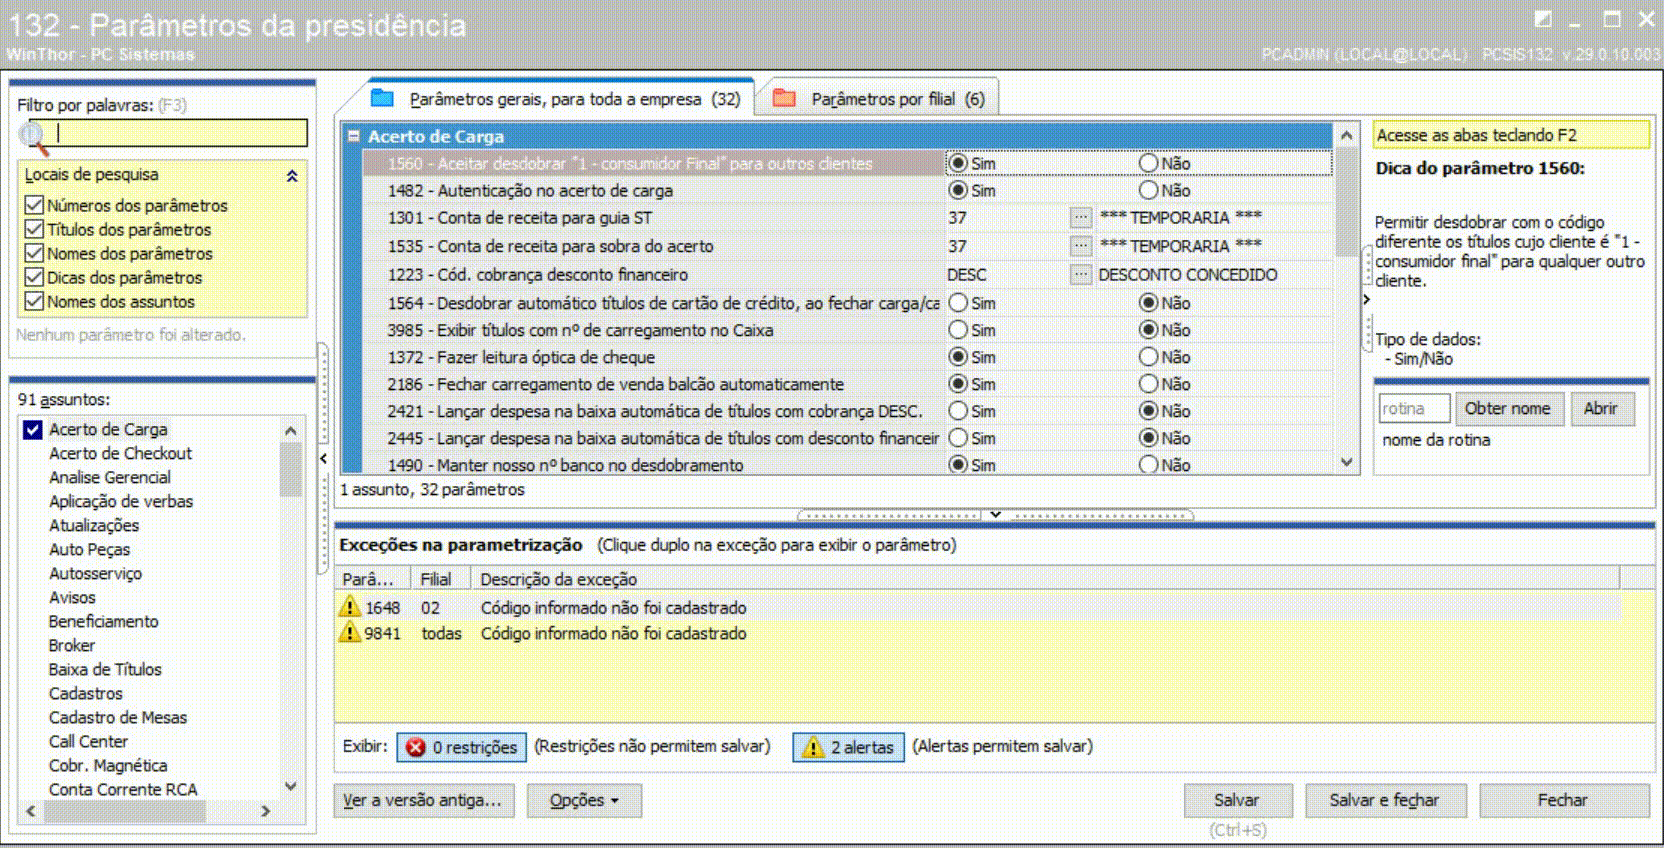Open lookup button for parameter 1301 conta ST
Viewport: 1664px width, 848px height.
(x=1081, y=217)
